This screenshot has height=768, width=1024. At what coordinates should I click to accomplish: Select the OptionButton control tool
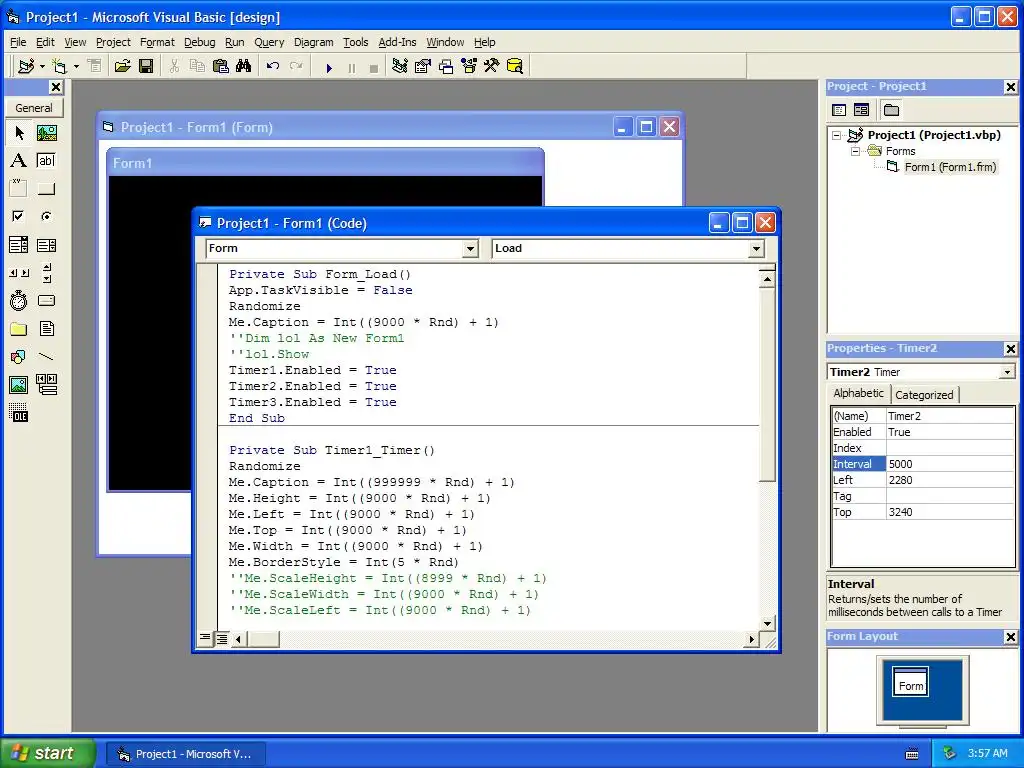(46, 216)
